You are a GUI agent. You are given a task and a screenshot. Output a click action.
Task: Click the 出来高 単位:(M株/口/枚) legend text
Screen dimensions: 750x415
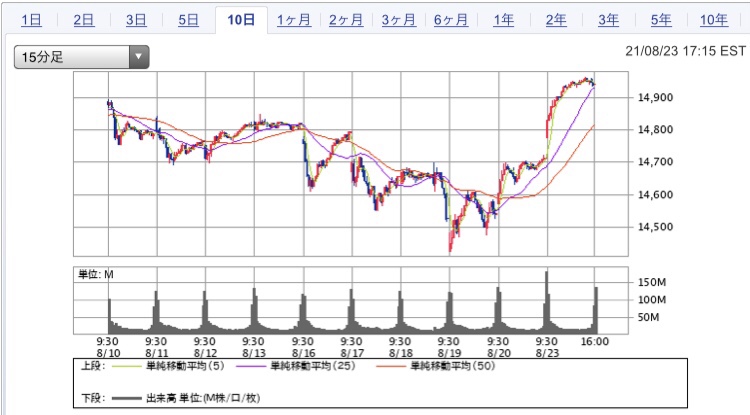coord(203,398)
